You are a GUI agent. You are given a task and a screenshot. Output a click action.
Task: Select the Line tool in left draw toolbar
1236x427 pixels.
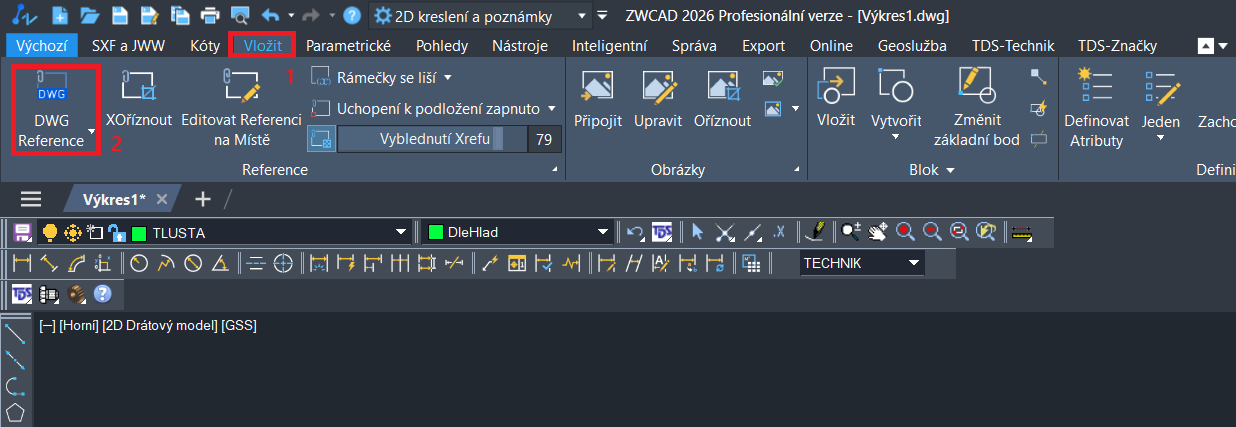click(x=15, y=334)
